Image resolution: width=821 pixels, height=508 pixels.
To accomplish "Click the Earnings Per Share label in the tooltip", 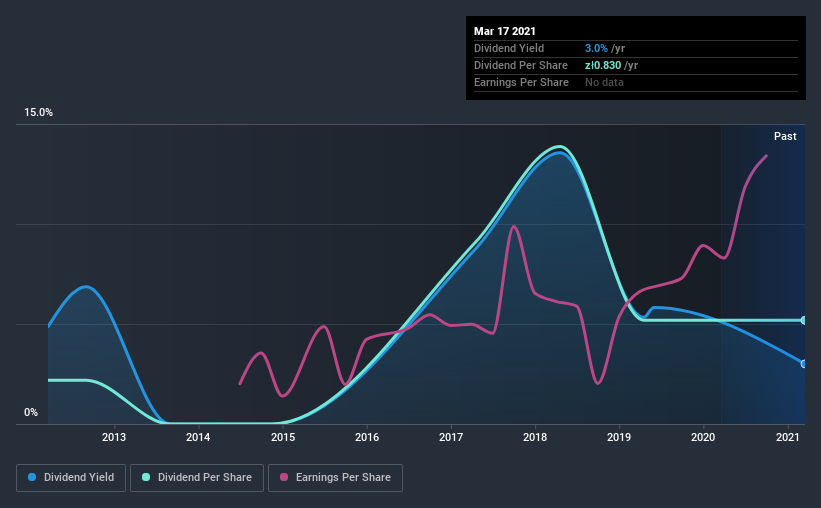I will pos(522,82).
